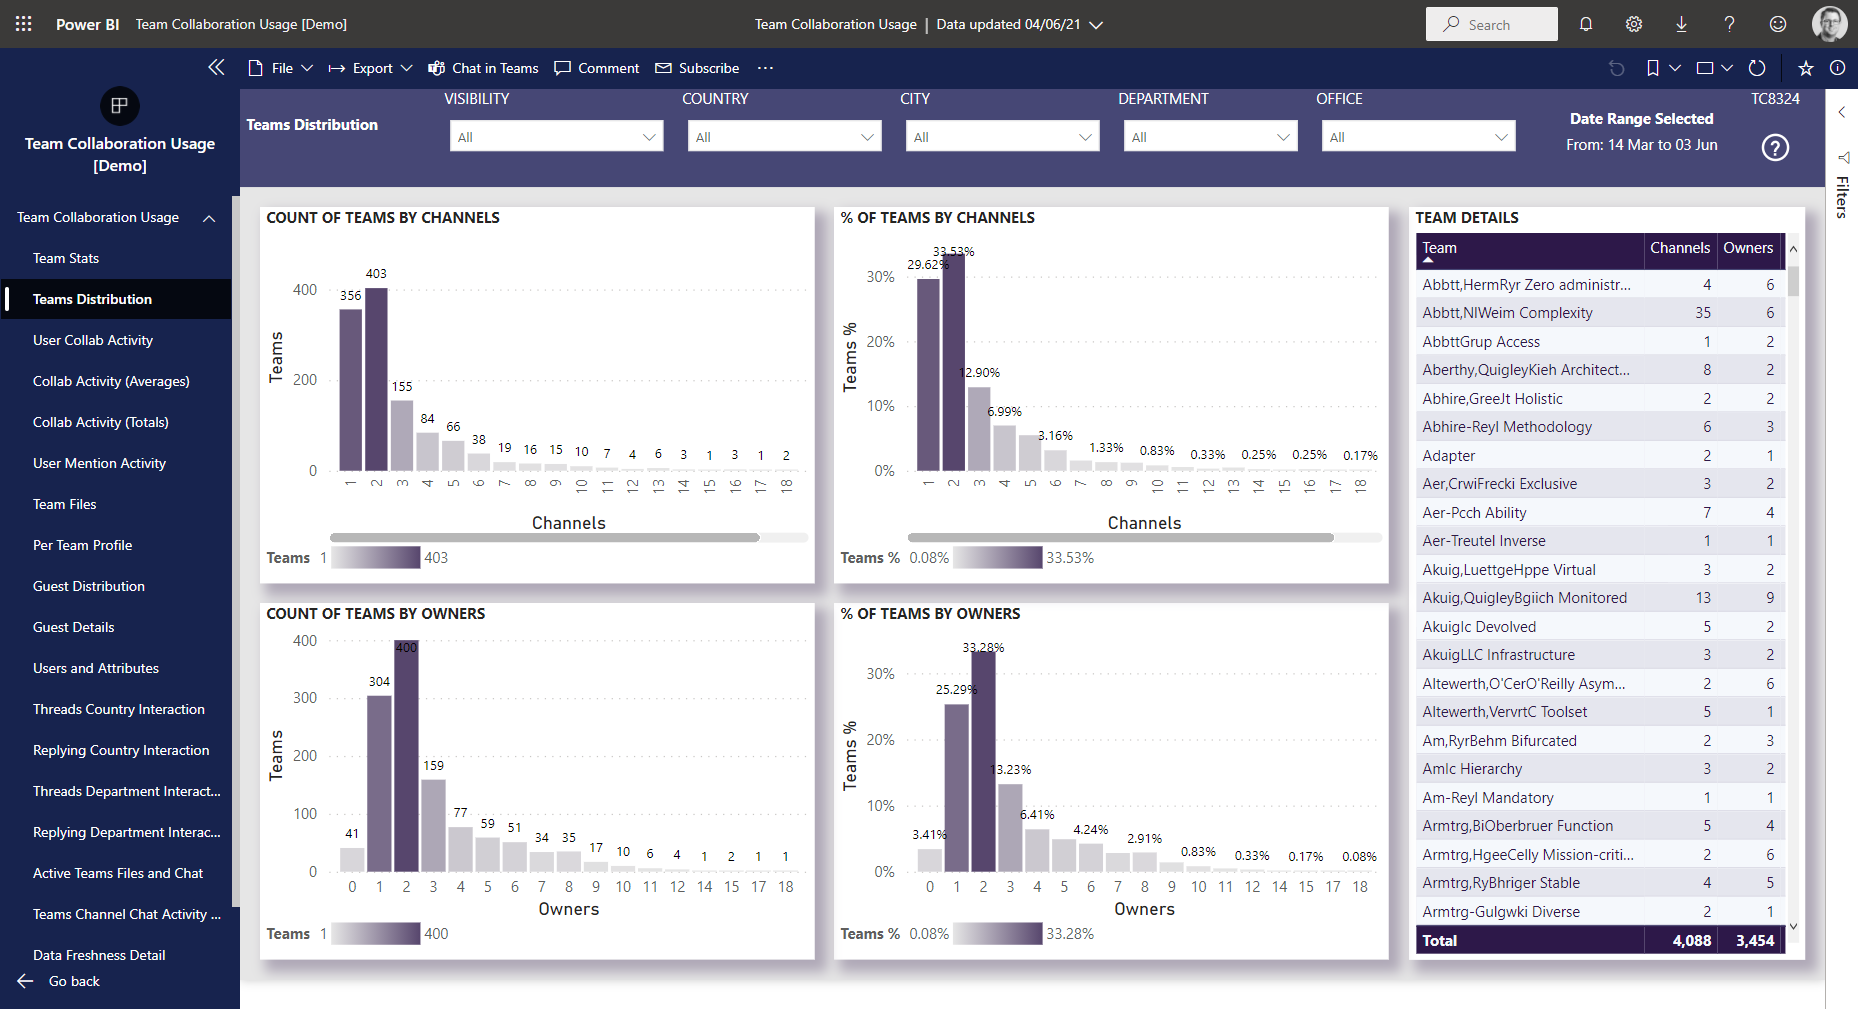Expand Data updated dropdown chevron
This screenshot has height=1009, width=1858.
(x=1096, y=25)
